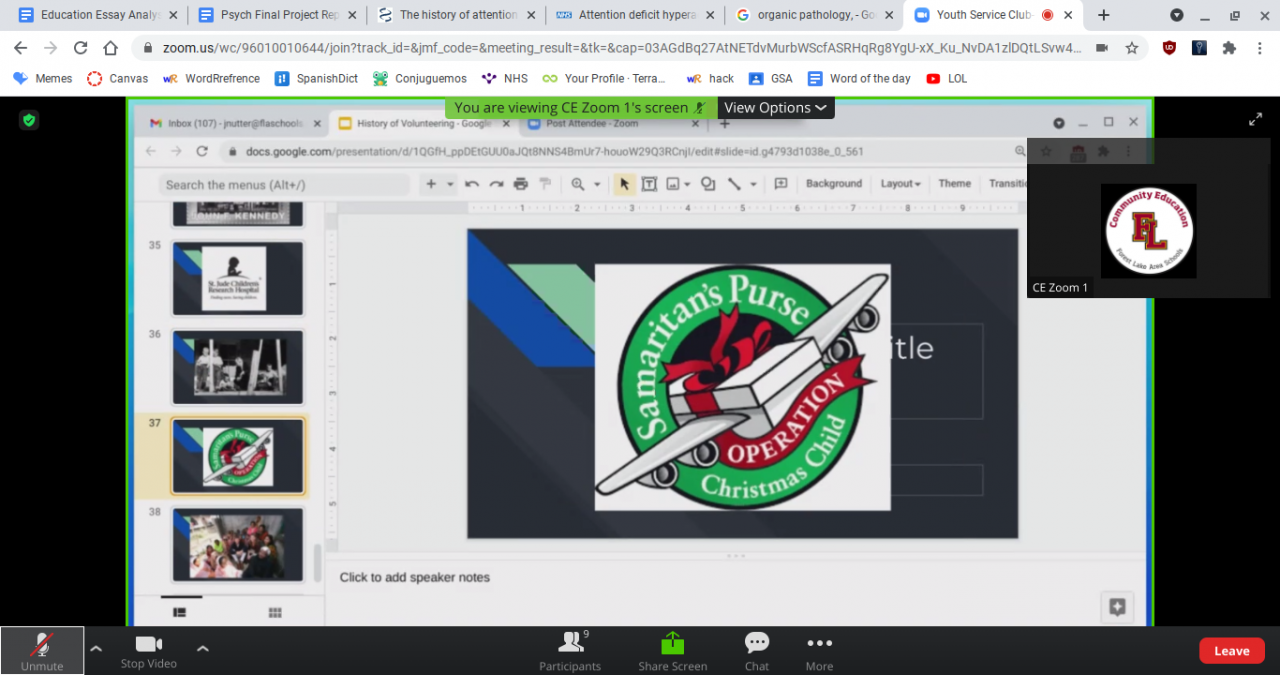Open the LOL YouTube bookmark
Screen dimensions: 1280x675
[947, 78]
